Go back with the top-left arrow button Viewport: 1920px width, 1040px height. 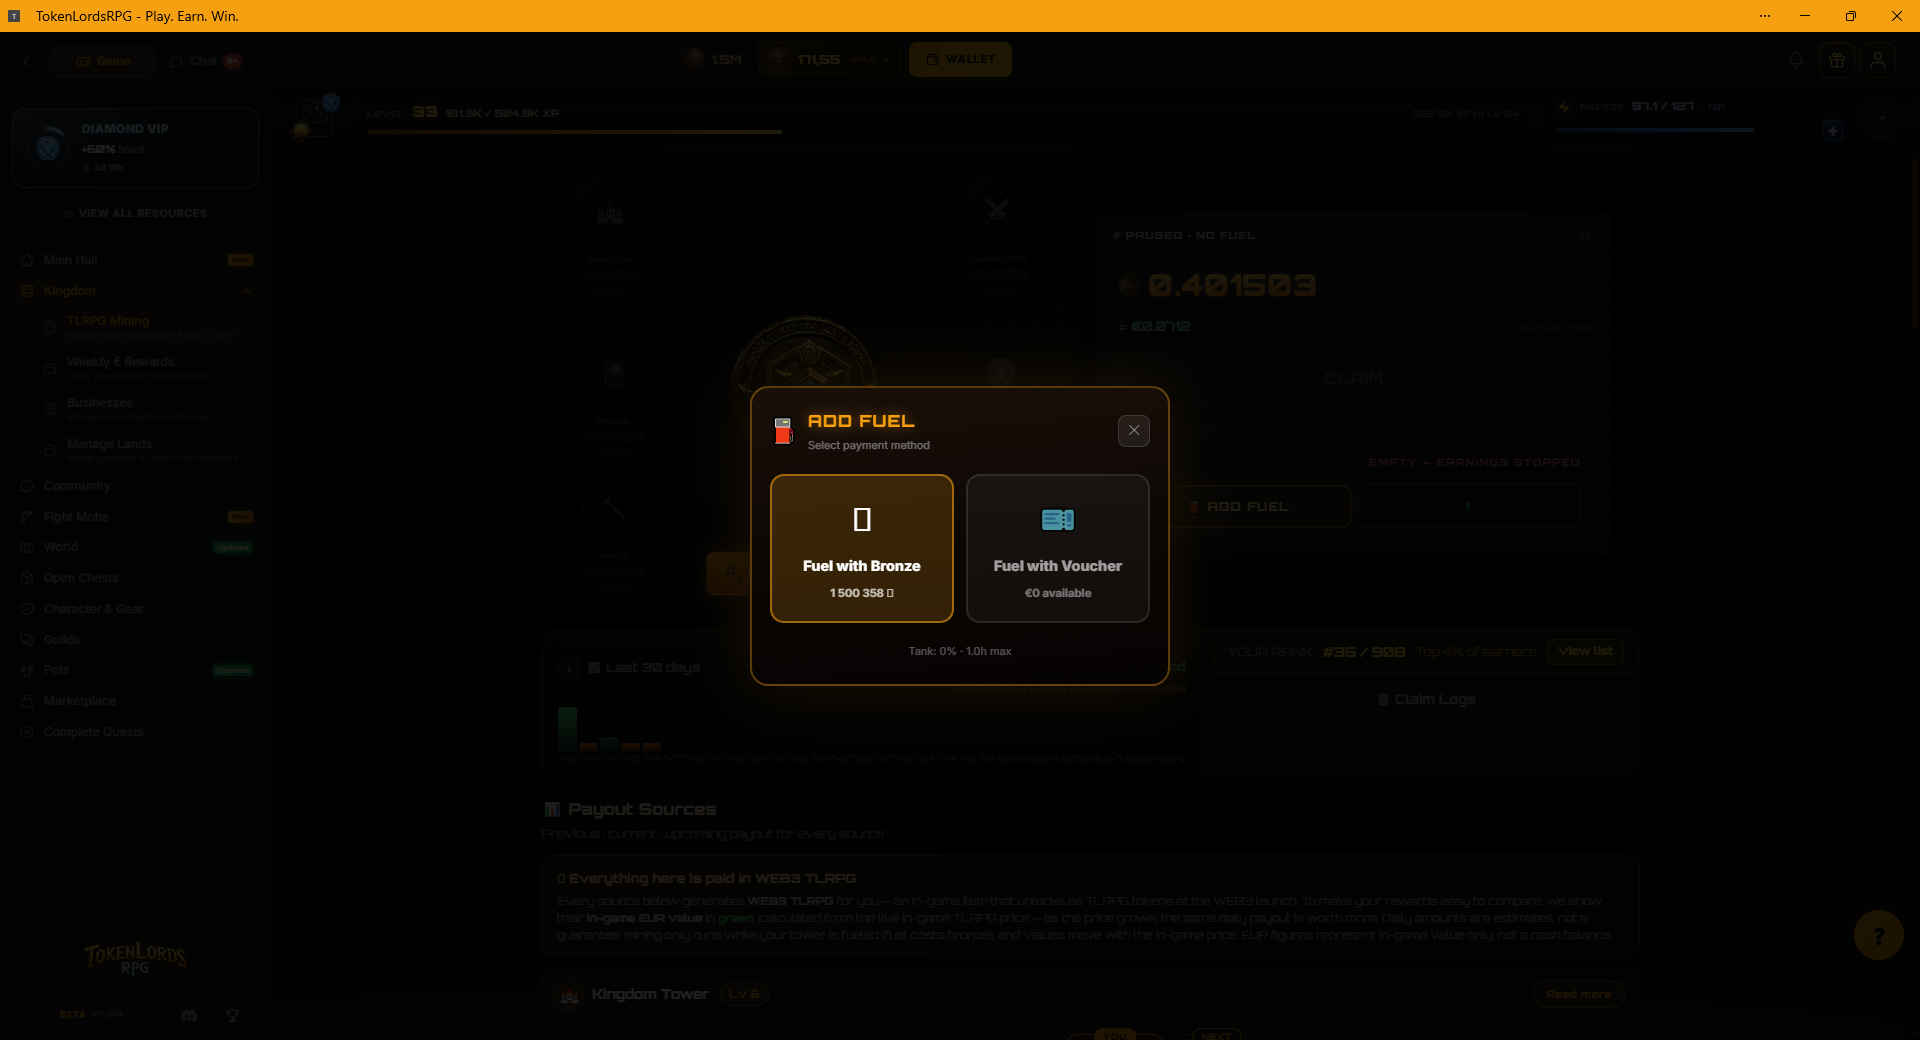tap(26, 61)
